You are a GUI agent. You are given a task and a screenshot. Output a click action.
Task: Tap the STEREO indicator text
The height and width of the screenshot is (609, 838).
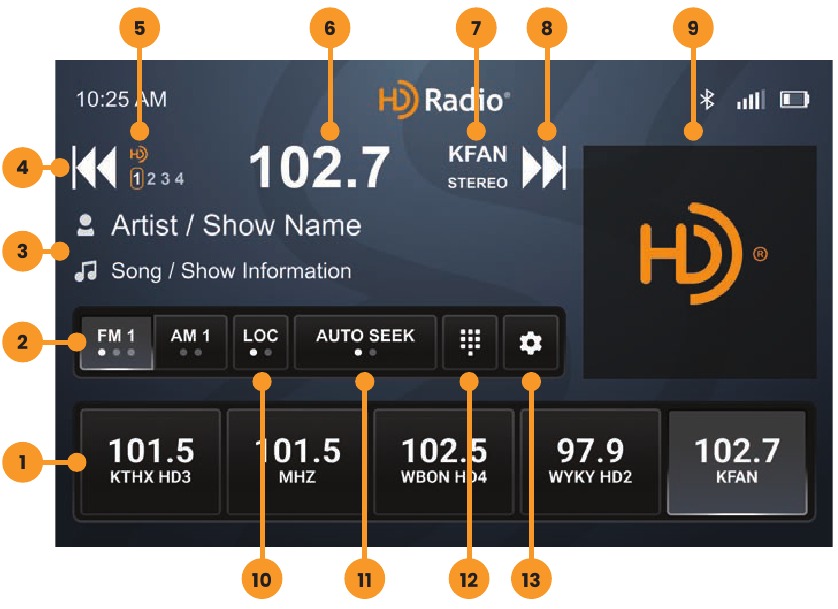point(477,183)
